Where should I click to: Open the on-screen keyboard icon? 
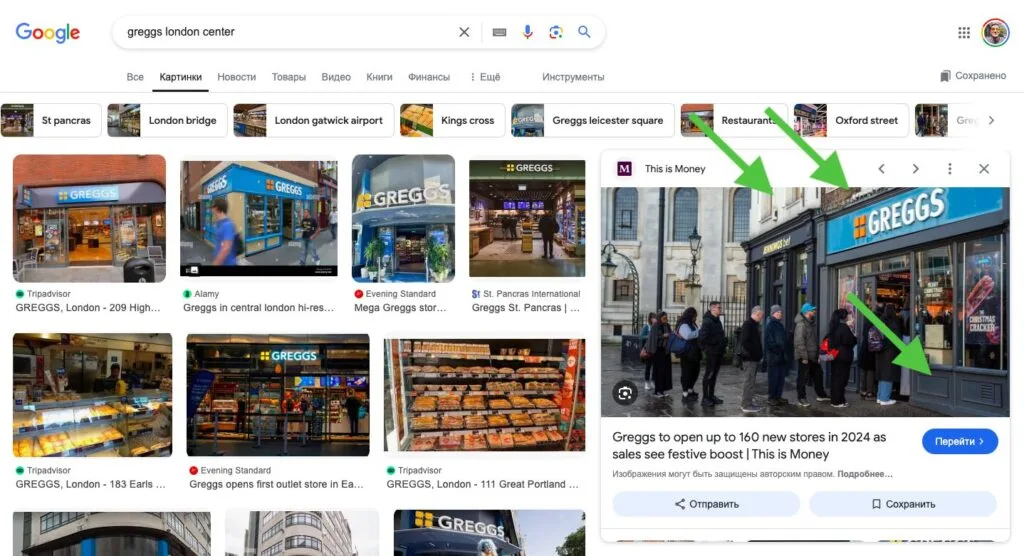pyautogui.click(x=499, y=32)
